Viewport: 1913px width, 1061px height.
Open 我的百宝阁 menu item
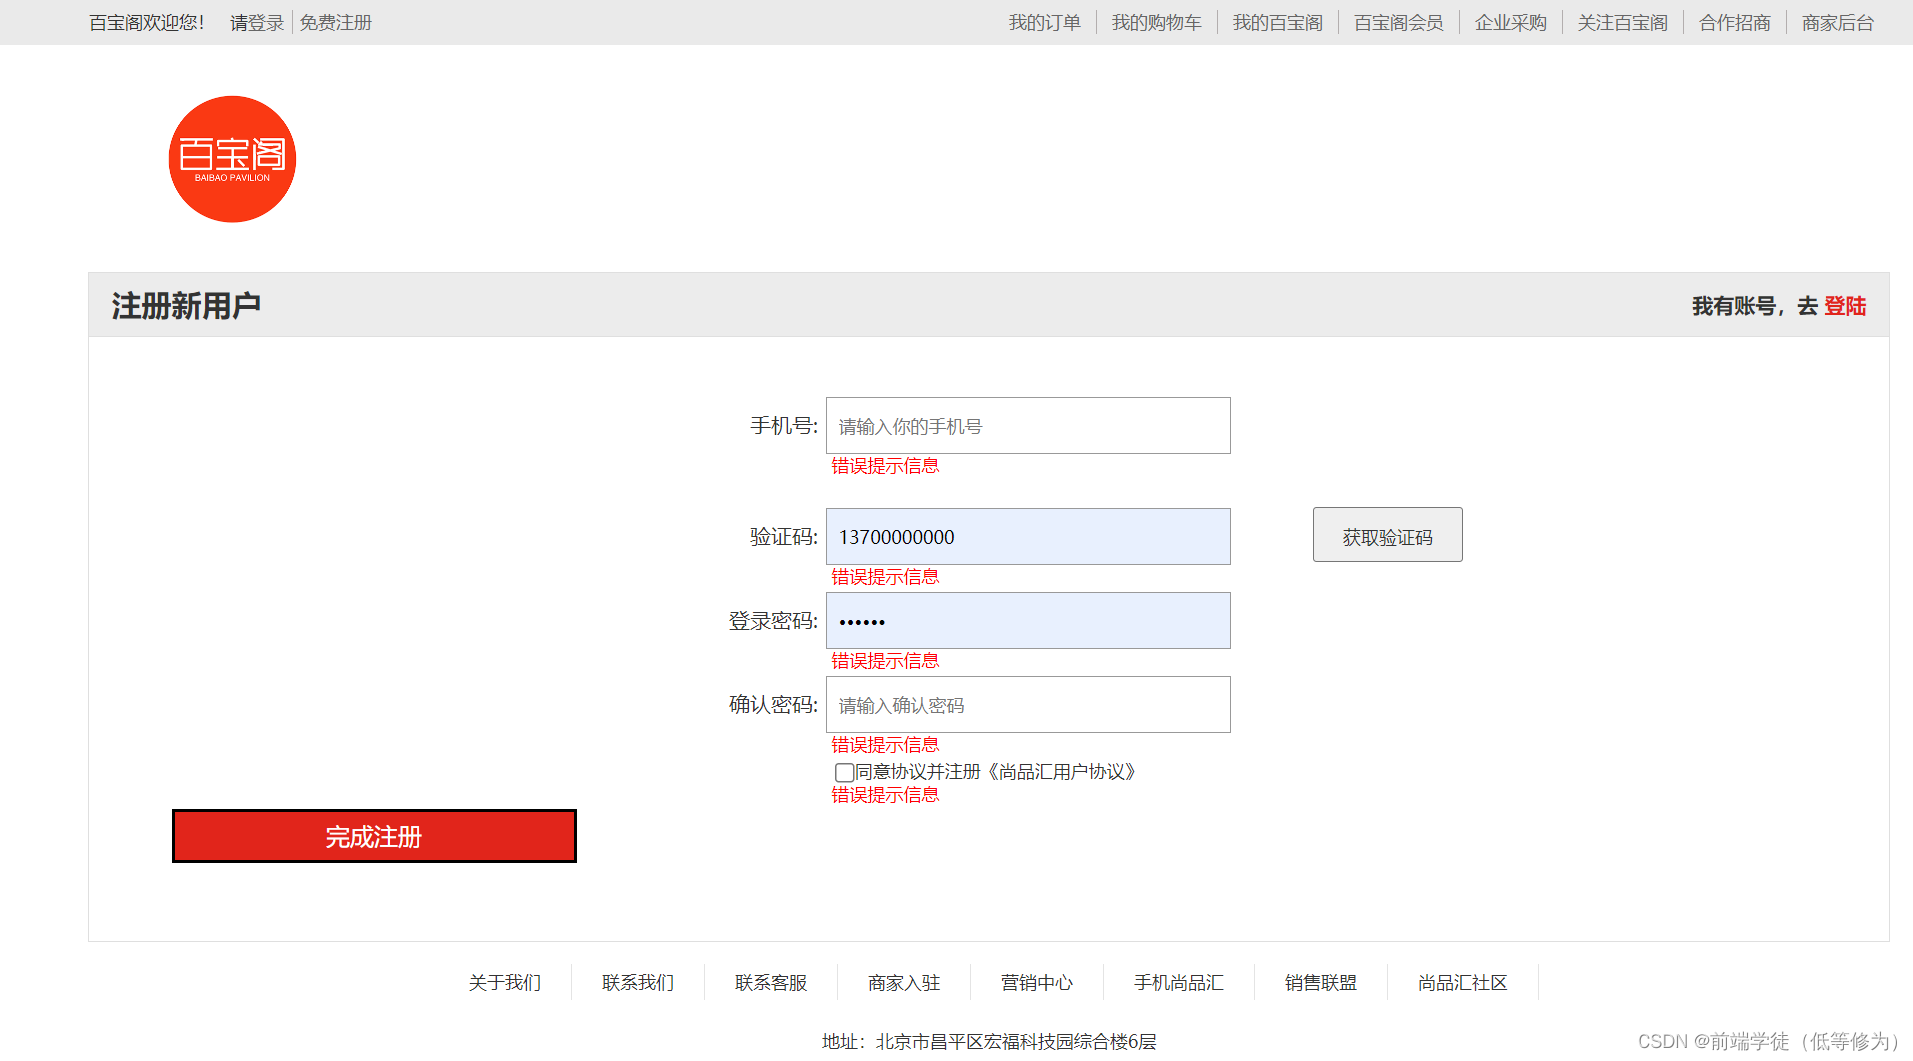click(1277, 22)
